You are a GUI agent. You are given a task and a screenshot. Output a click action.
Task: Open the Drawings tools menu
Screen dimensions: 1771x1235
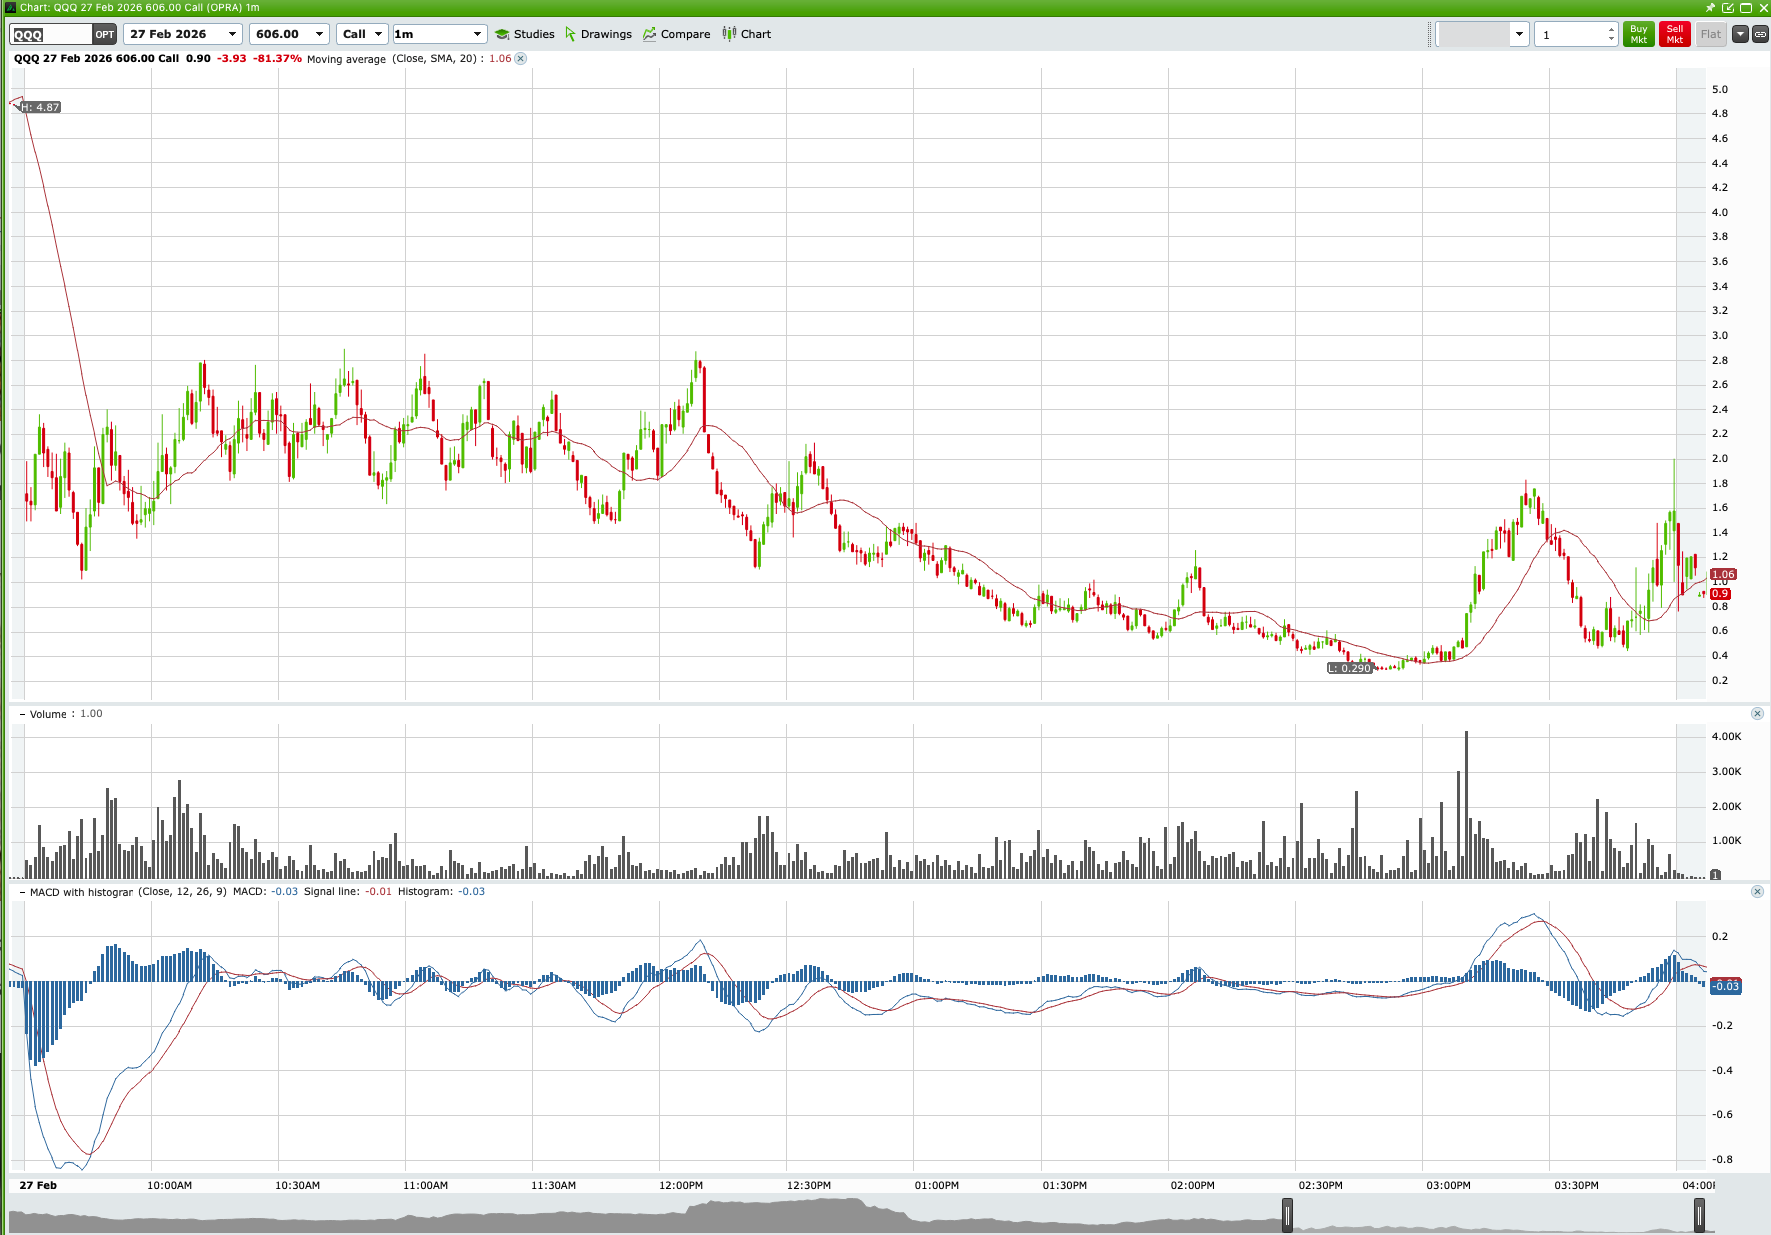[598, 34]
